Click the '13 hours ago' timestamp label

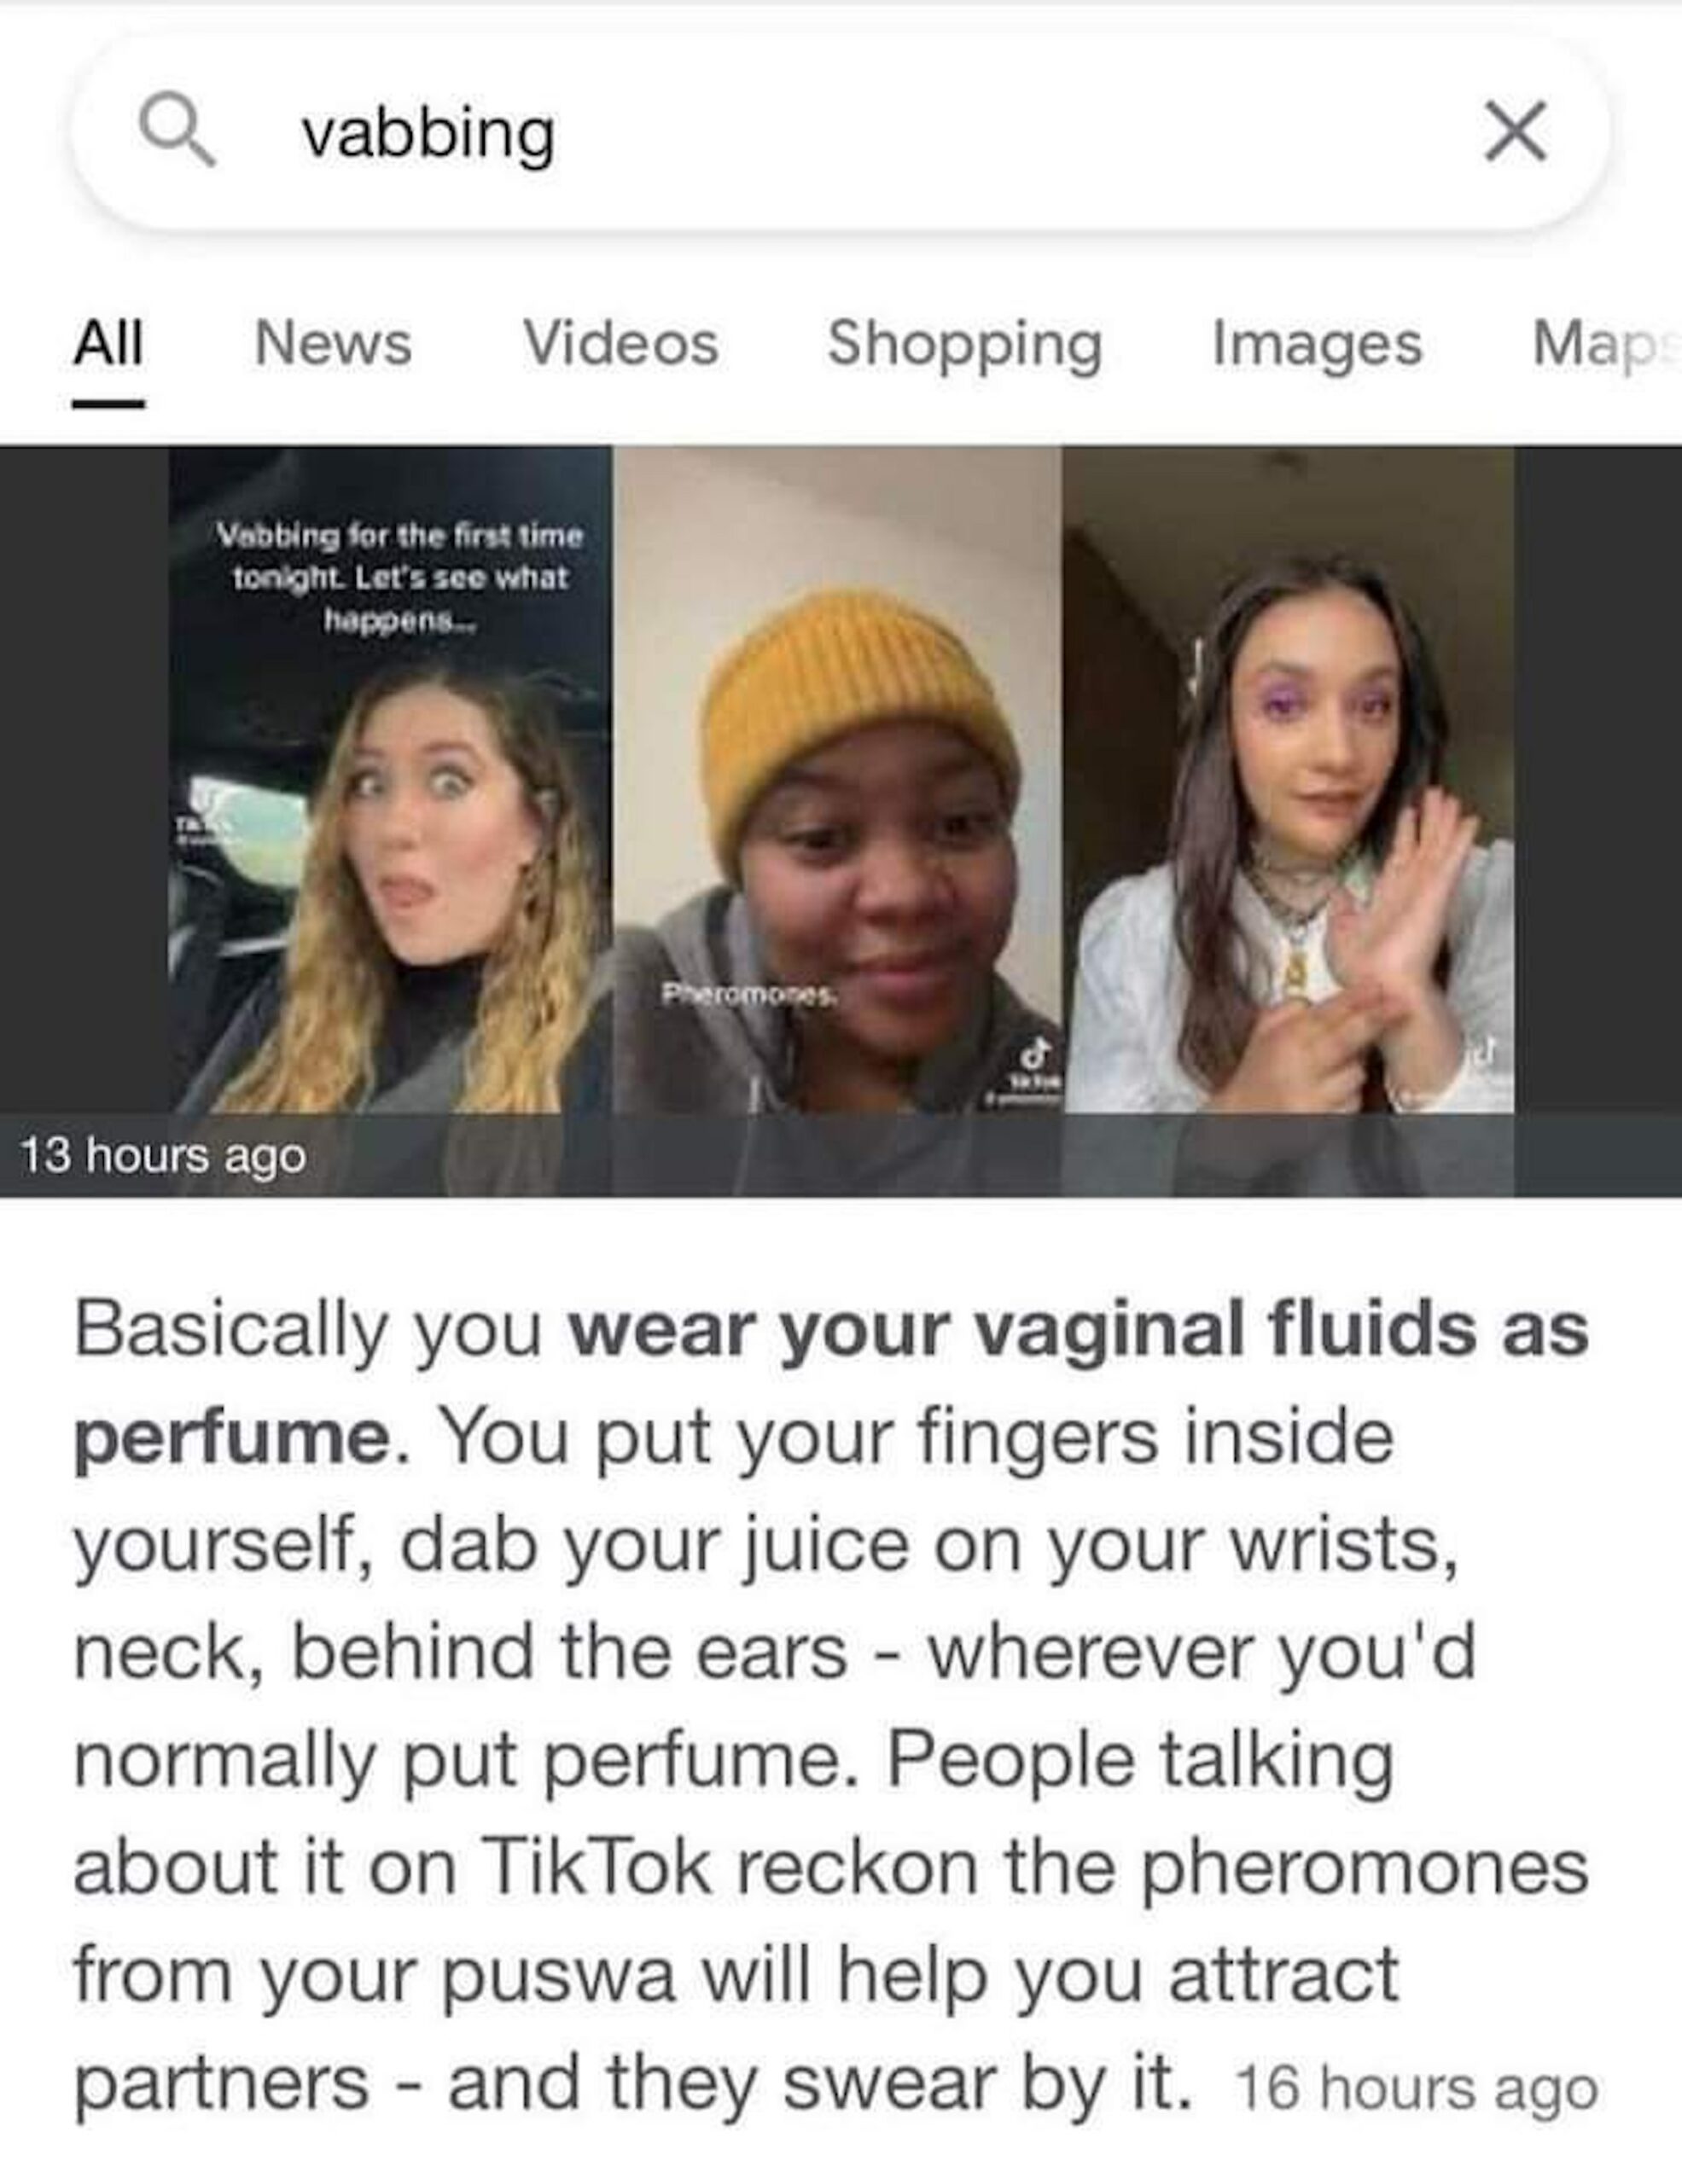pyautogui.click(x=164, y=1155)
